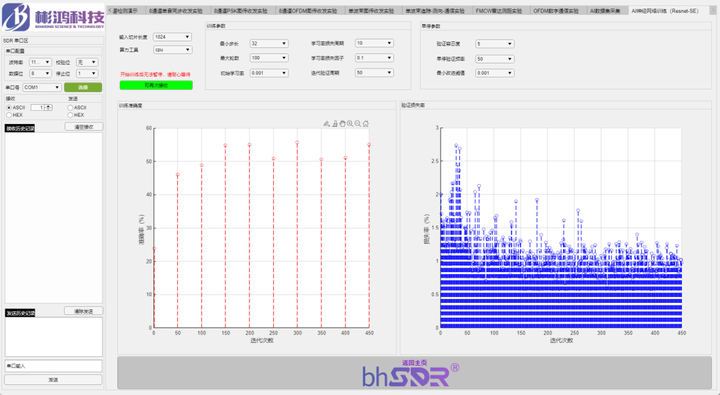The image size is (720, 395).
Task: Open the 0.001 dropdown in the early-stop panel
Action: [x=495, y=73]
